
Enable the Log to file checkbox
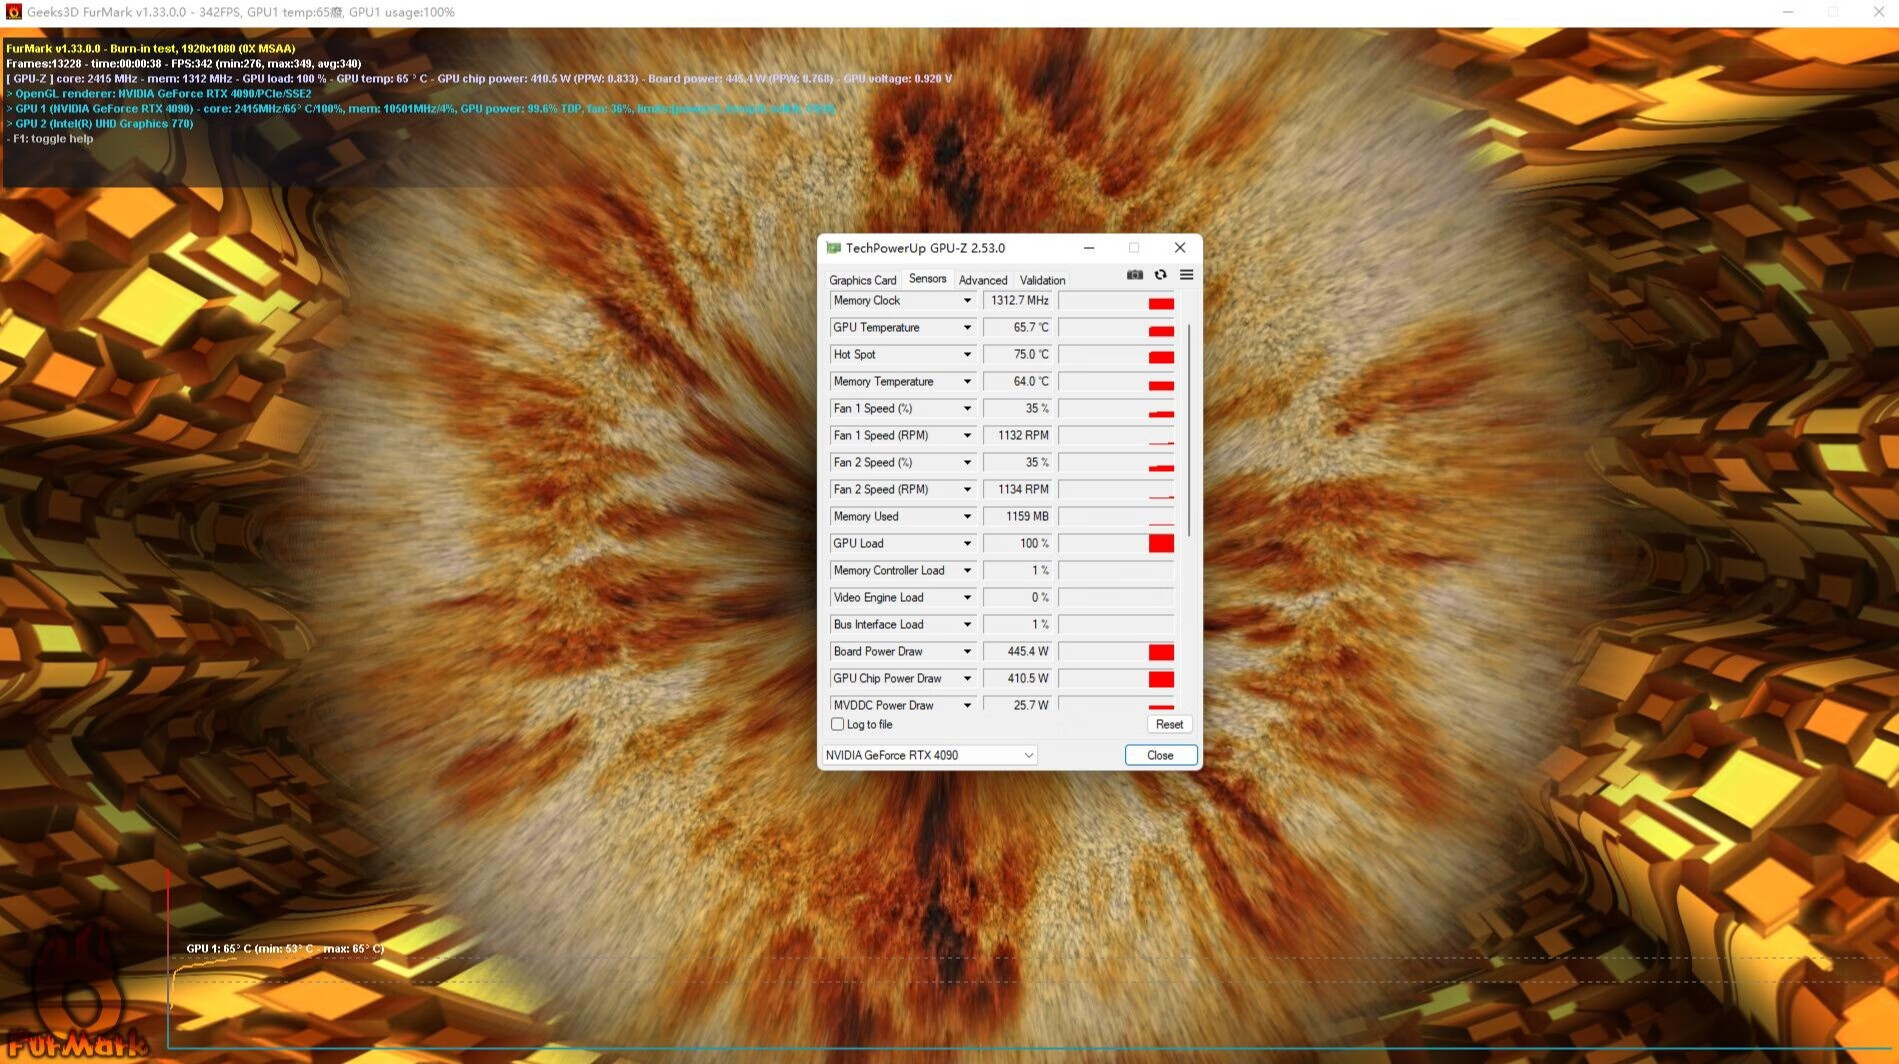[x=838, y=725]
